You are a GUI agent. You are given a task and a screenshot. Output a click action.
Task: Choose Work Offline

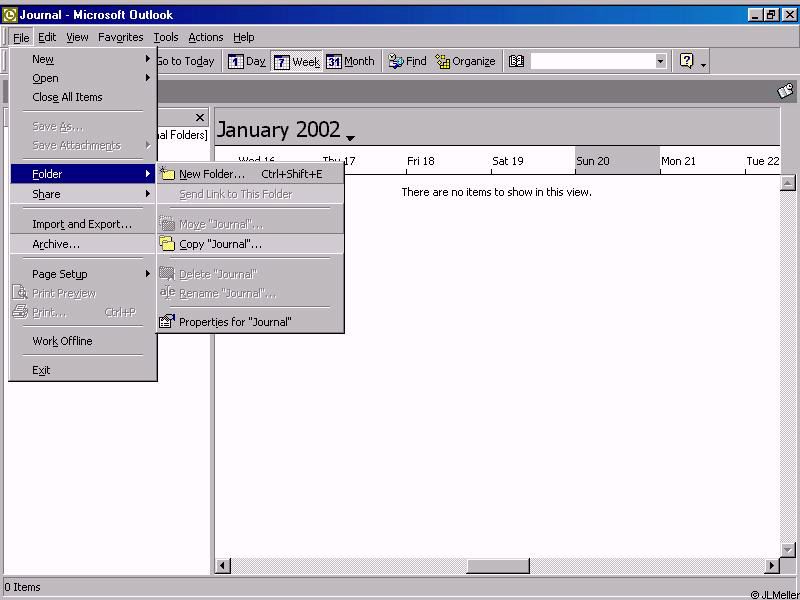(x=83, y=341)
